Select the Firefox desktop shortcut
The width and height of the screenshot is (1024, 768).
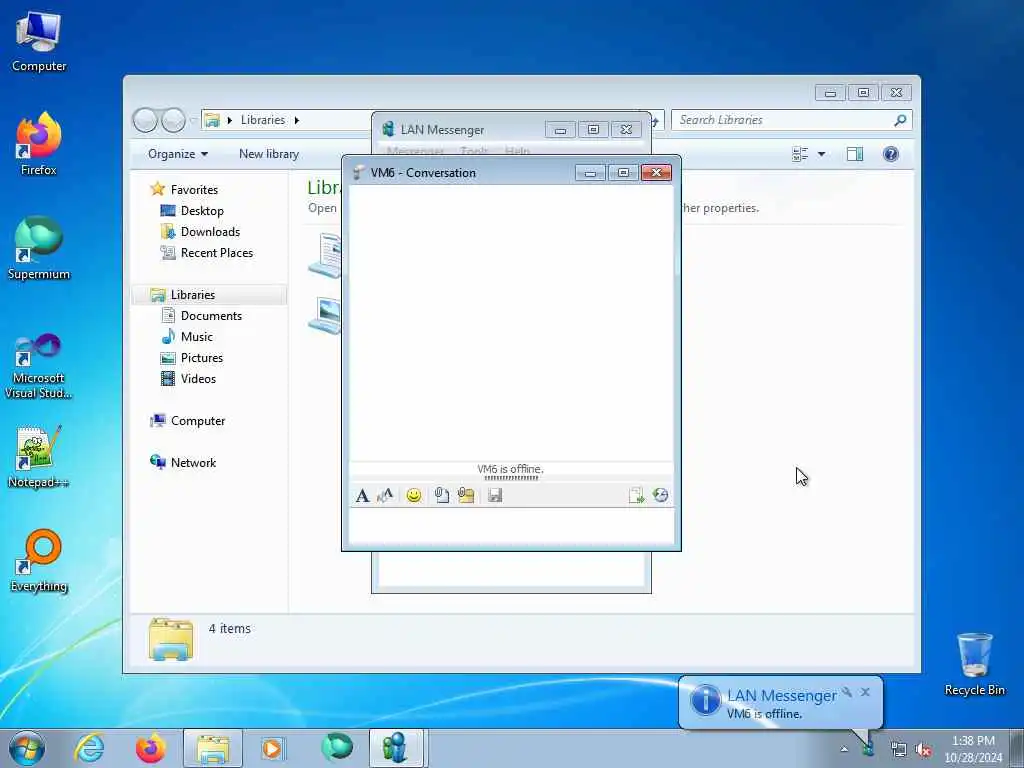[x=39, y=144]
